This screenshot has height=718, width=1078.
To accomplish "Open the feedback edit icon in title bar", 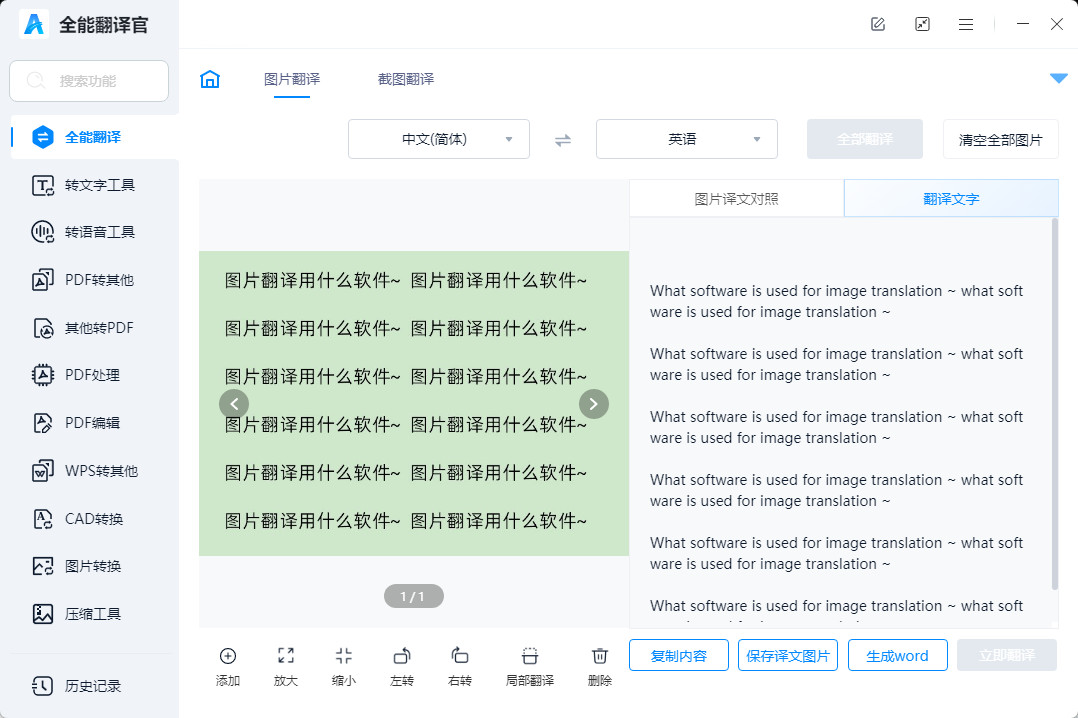I will click(878, 24).
